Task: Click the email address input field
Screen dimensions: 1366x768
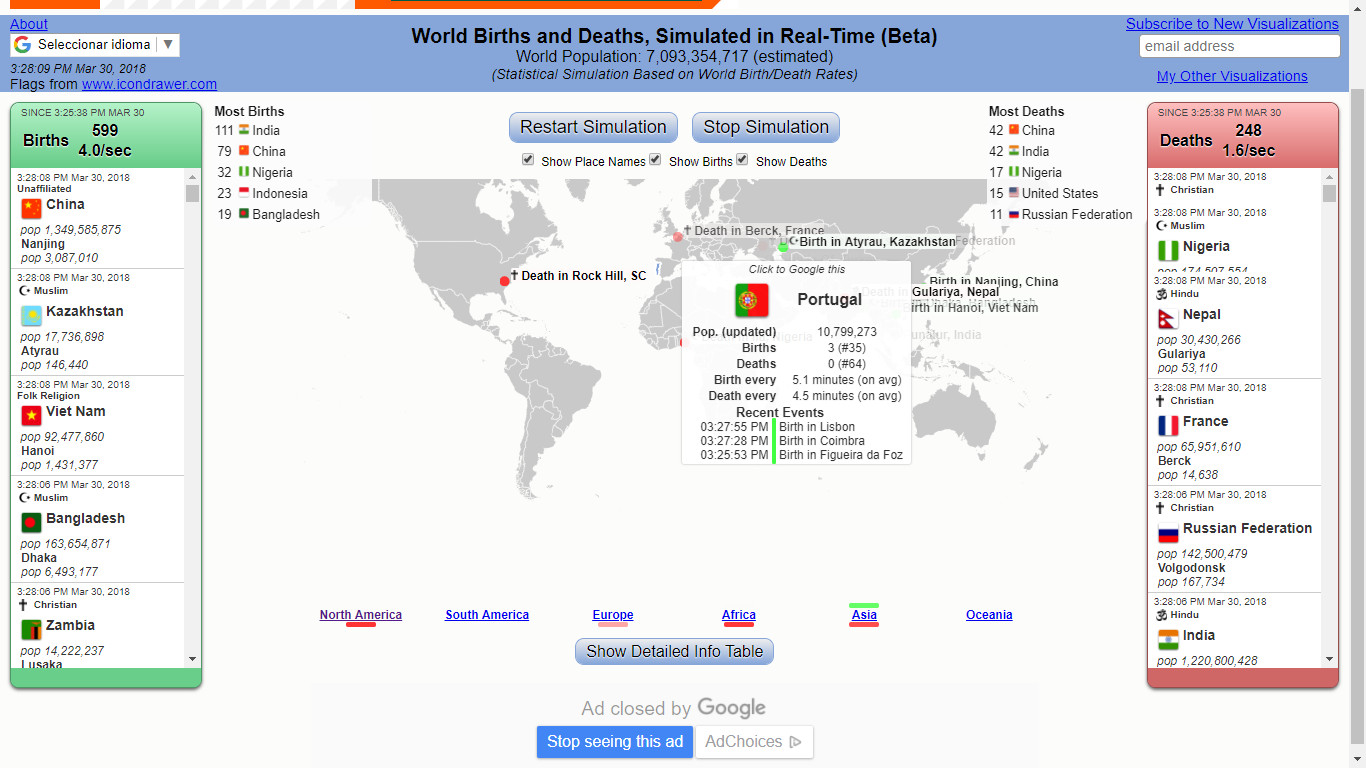Action: tap(1239, 46)
